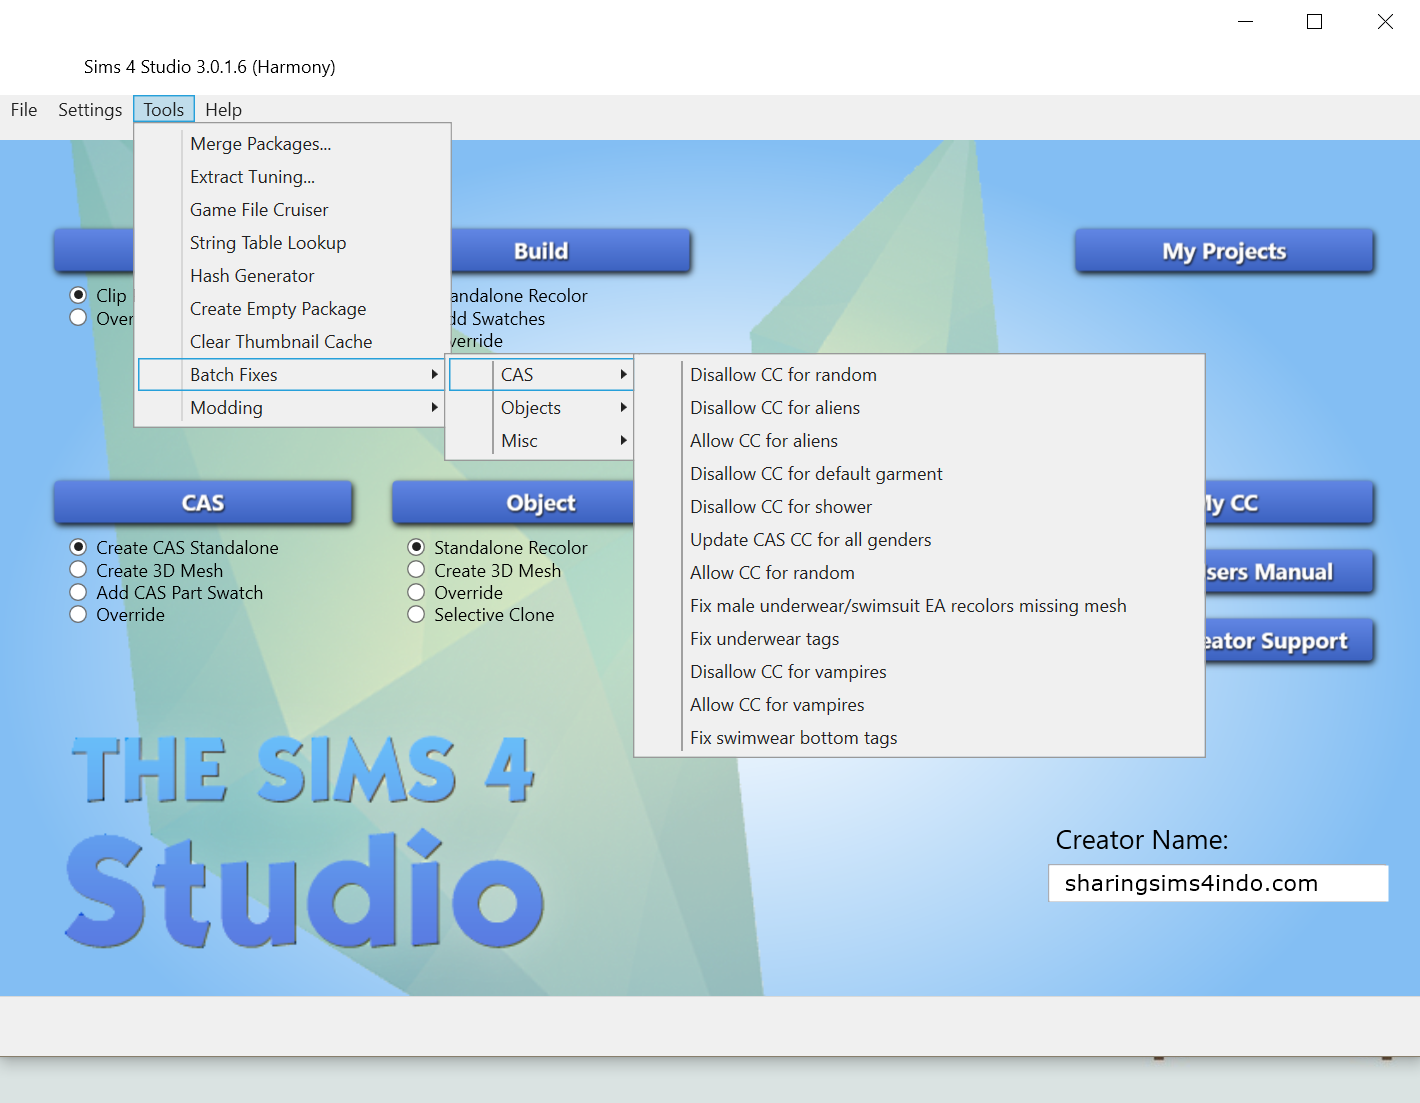Select Disallow CC for vampires
1420x1103 pixels.
(919, 672)
